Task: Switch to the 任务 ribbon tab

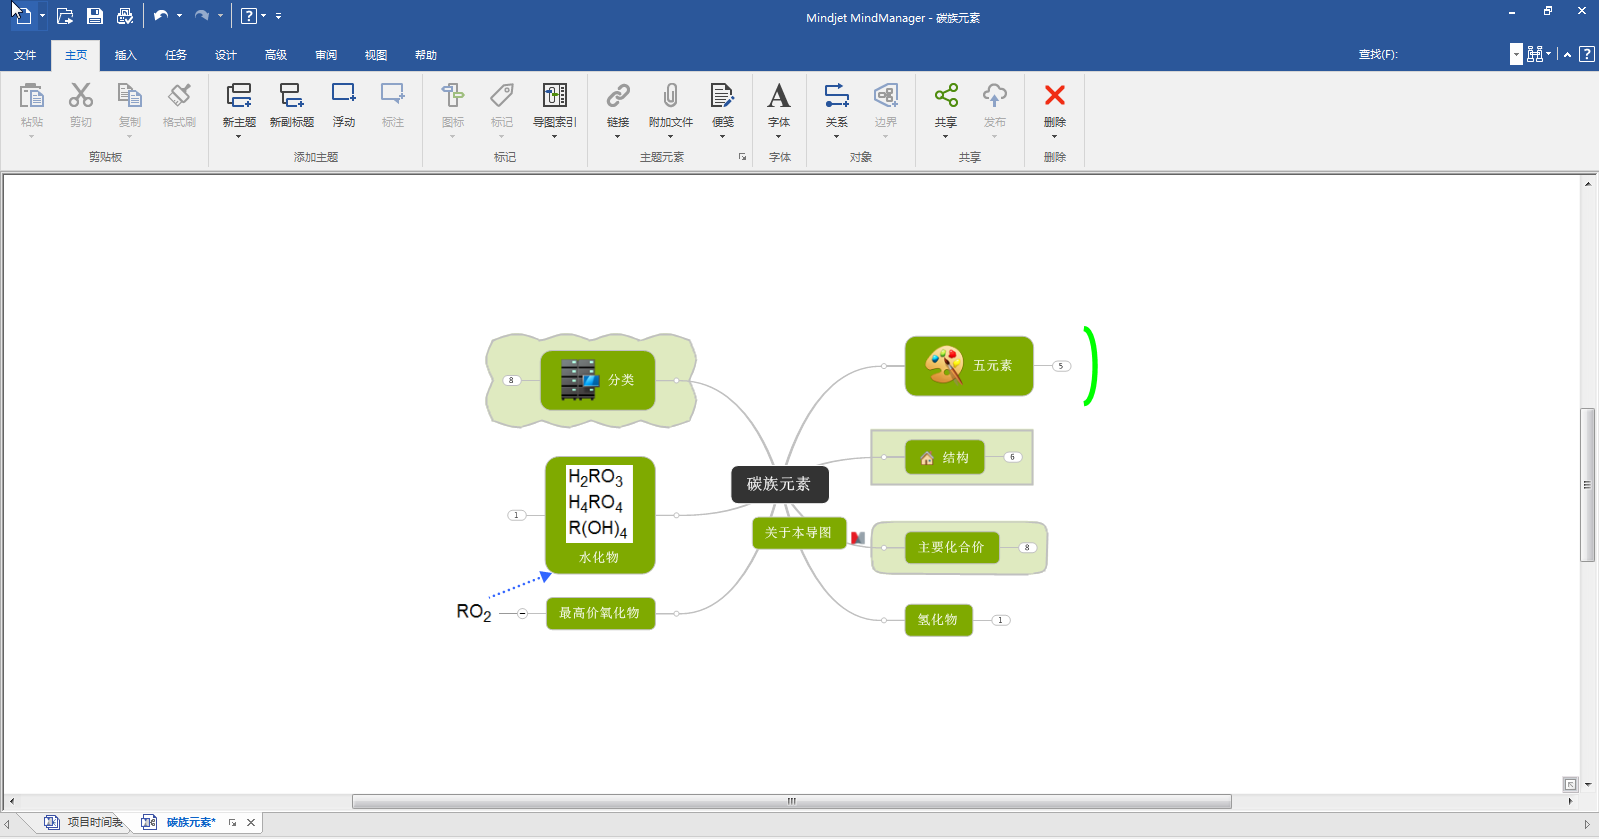Action: point(175,55)
